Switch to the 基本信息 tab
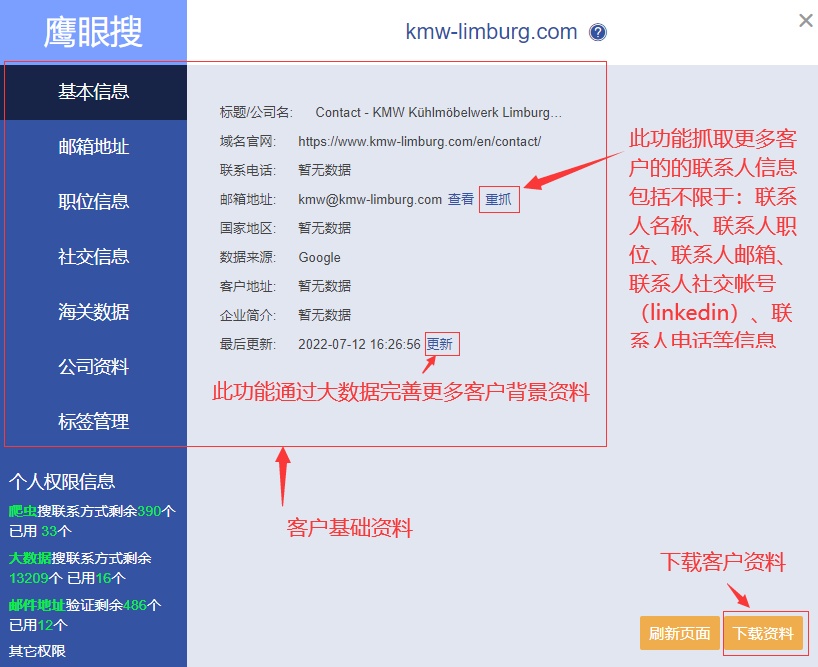Image resolution: width=818 pixels, height=667 pixels. coord(94,92)
